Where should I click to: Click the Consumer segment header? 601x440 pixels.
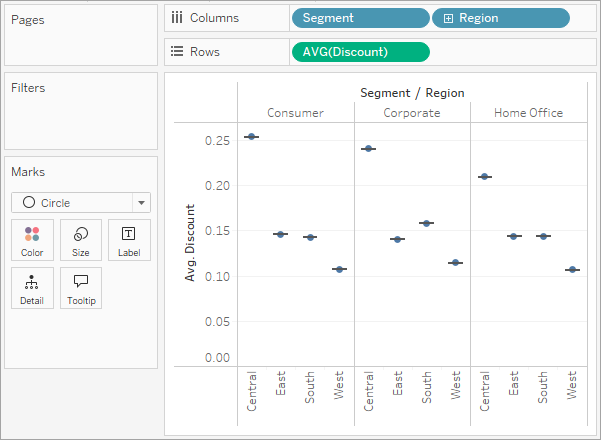tap(296, 113)
